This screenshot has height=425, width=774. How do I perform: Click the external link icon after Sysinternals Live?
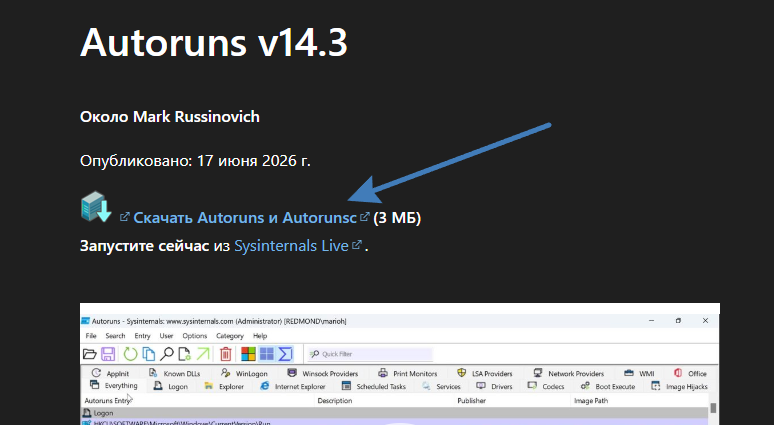coord(356,244)
